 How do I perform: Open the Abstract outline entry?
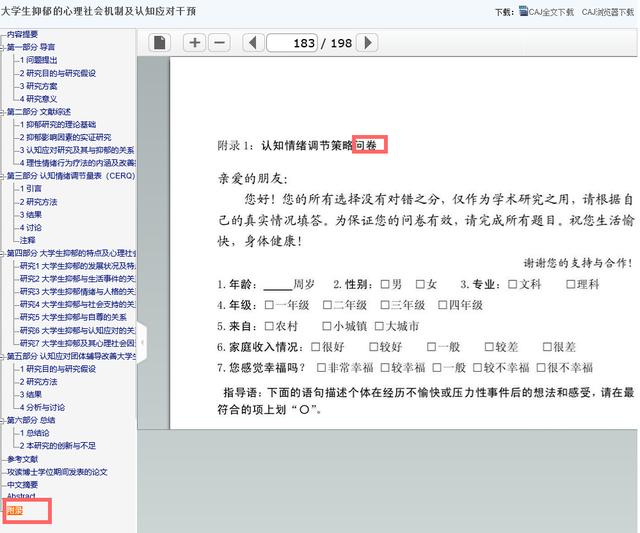21,497
